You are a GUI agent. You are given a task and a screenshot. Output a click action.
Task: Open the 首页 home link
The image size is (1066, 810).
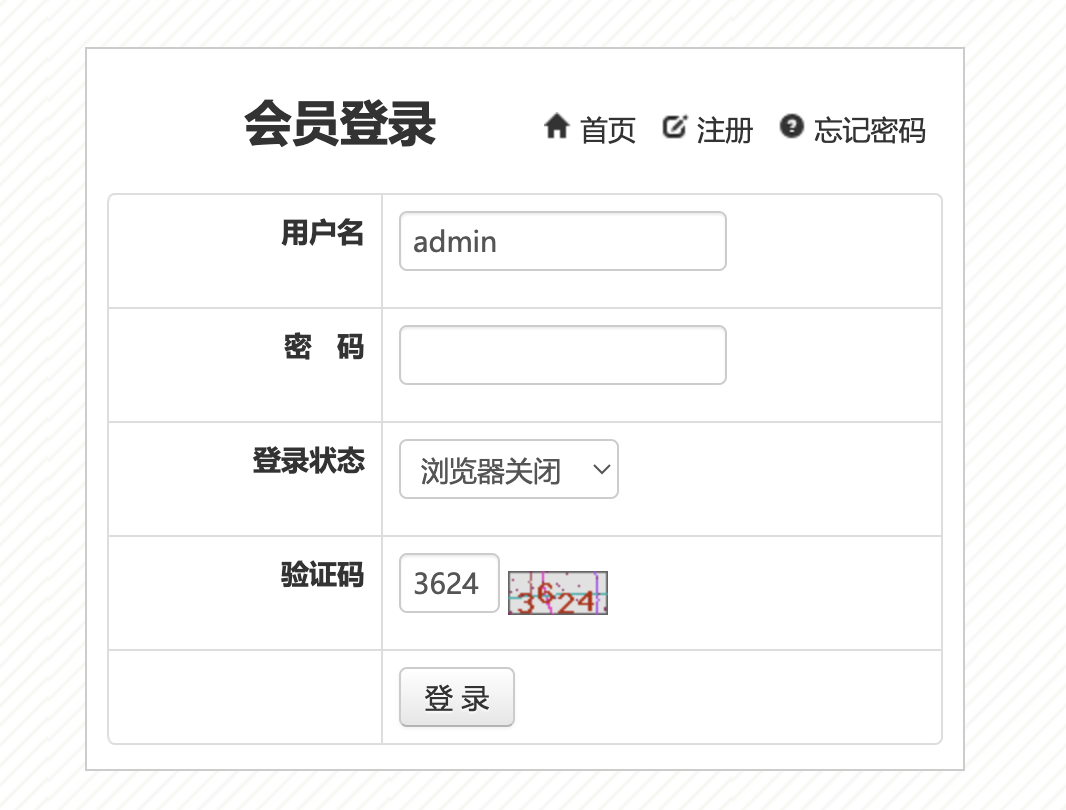pos(608,130)
